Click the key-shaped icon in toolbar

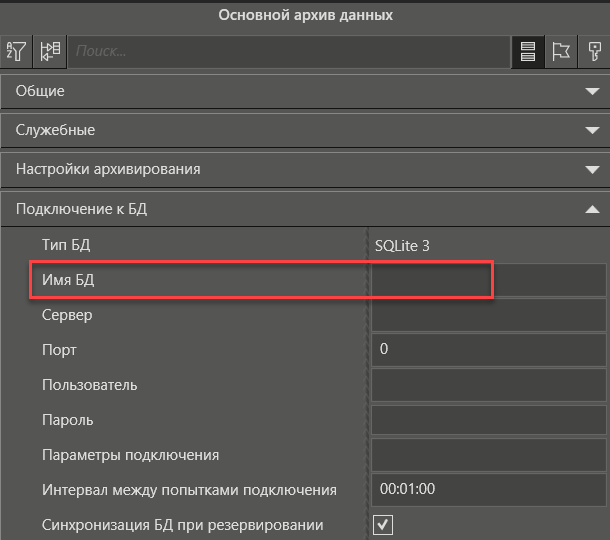tap(594, 51)
